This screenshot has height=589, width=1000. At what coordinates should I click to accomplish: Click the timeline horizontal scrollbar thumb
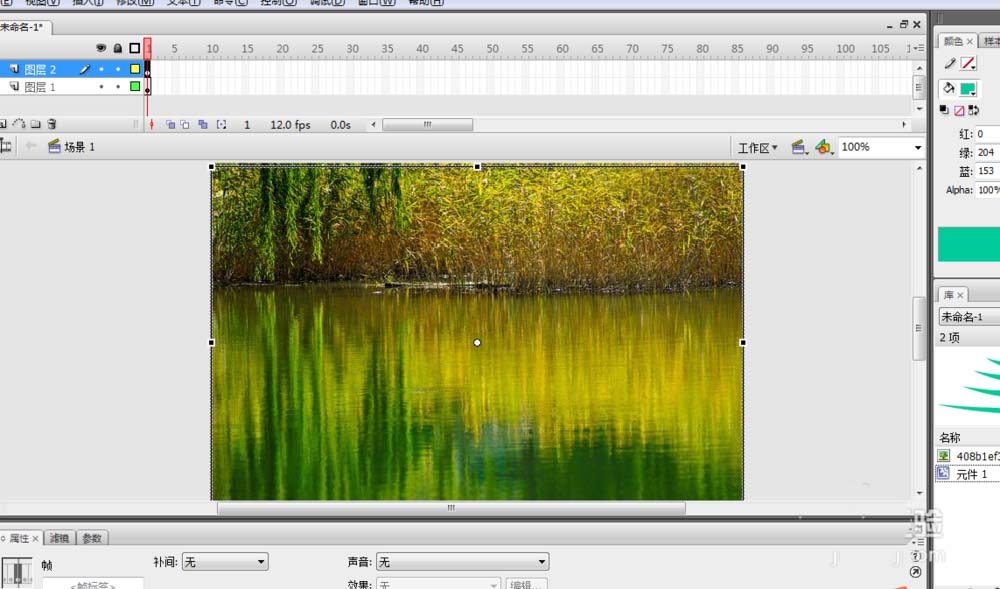click(x=427, y=124)
